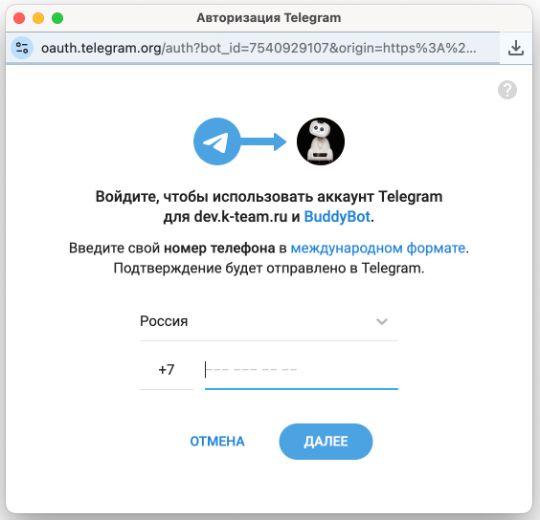Click the blue arrow between the logos

tap(263, 142)
